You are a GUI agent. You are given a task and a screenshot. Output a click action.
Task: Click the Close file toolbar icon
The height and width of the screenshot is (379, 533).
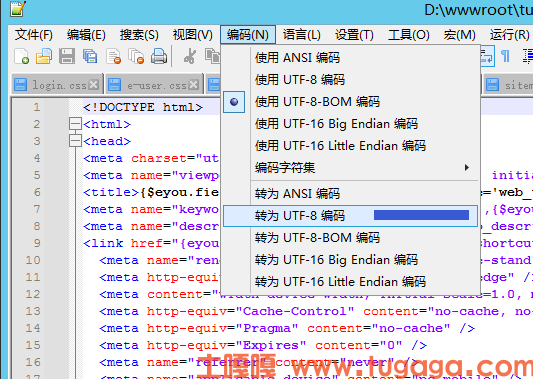(x=113, y=56)
